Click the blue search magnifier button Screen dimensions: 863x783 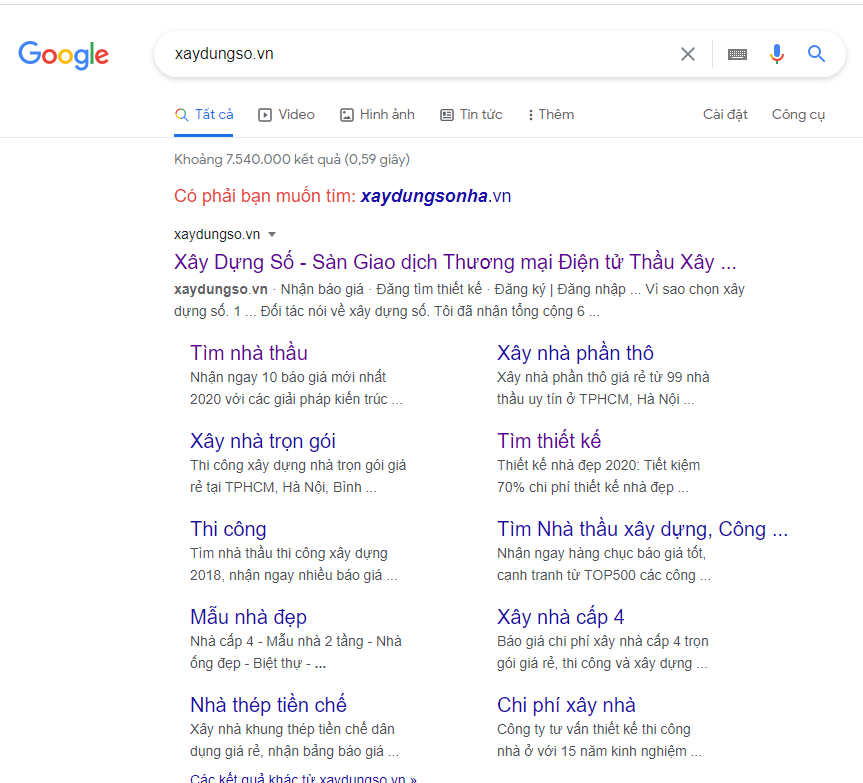pyautogui.click(x=817, y=54)
